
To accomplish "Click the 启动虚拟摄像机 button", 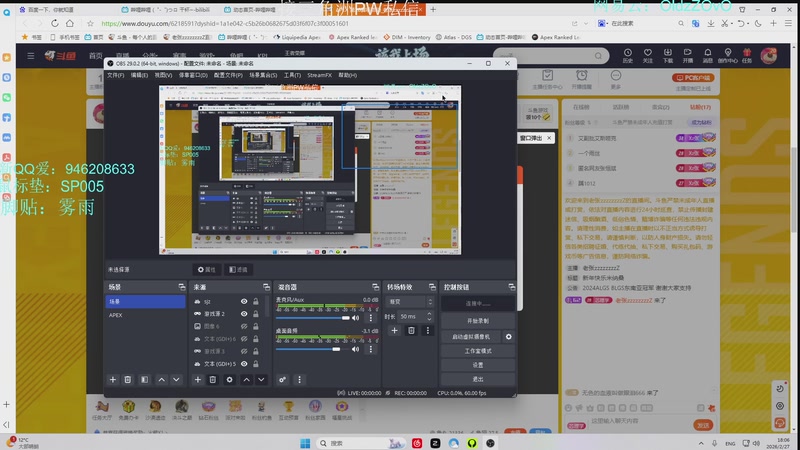I will (x=471, y=337).
